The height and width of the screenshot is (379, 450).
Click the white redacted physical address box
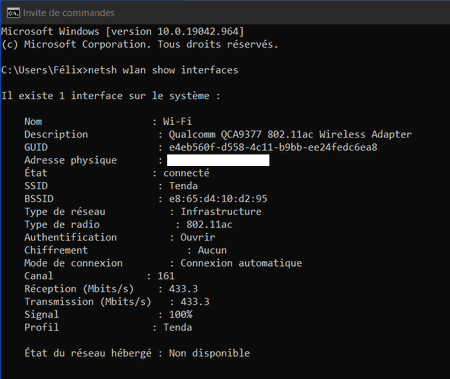pyautogui.click(x=218, y=160)
